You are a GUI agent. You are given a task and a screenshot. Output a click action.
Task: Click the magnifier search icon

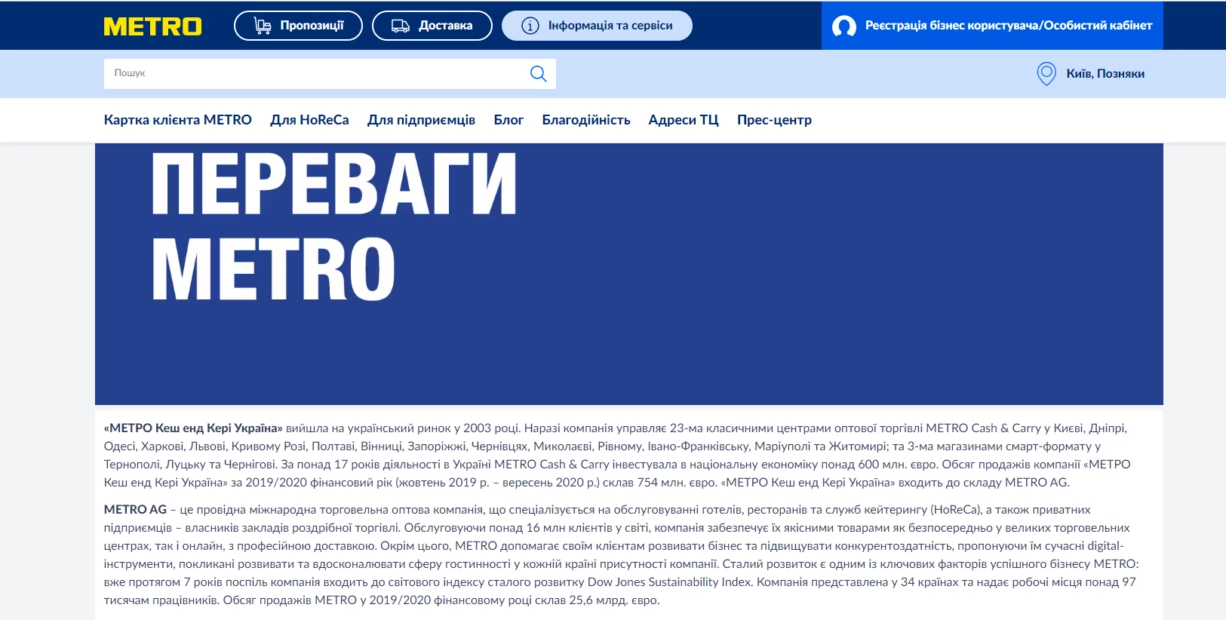(x=538, y=73)
